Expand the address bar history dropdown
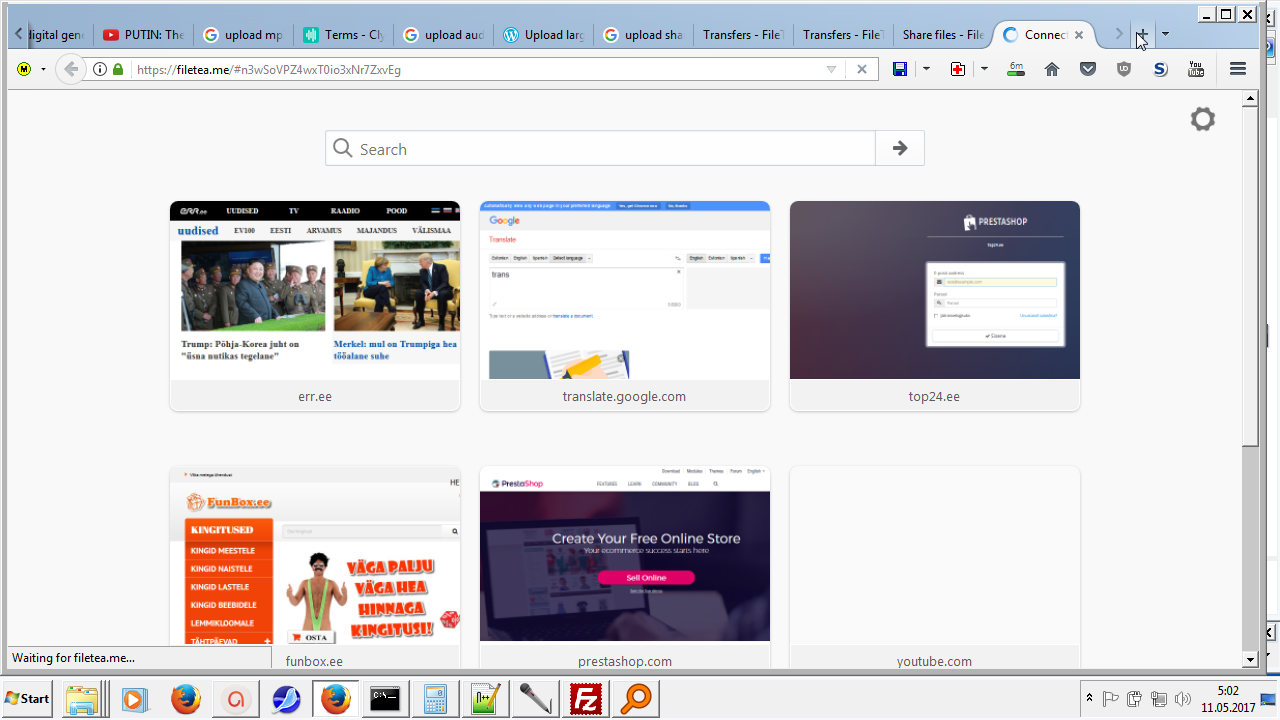Screen dimensions: 1280x720 pyautogui.click(x=831, y=69)
